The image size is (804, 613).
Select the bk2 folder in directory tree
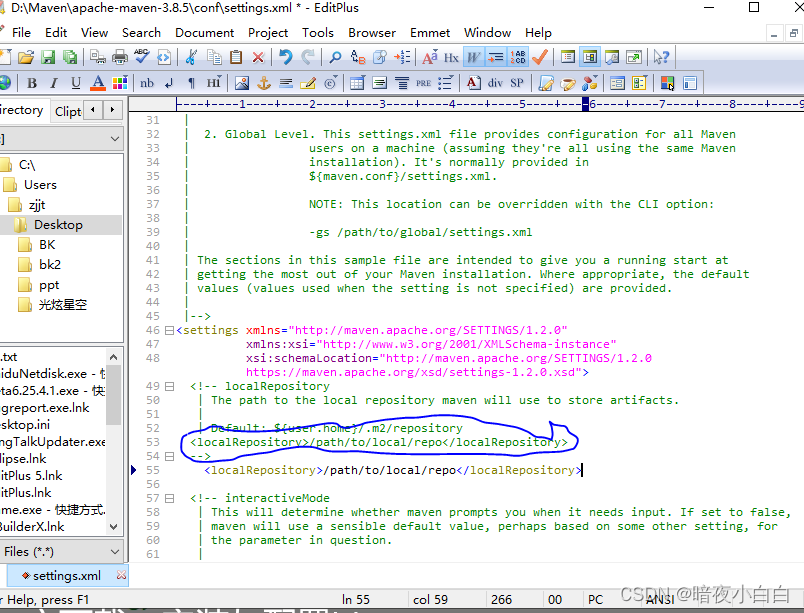(50, 265)
